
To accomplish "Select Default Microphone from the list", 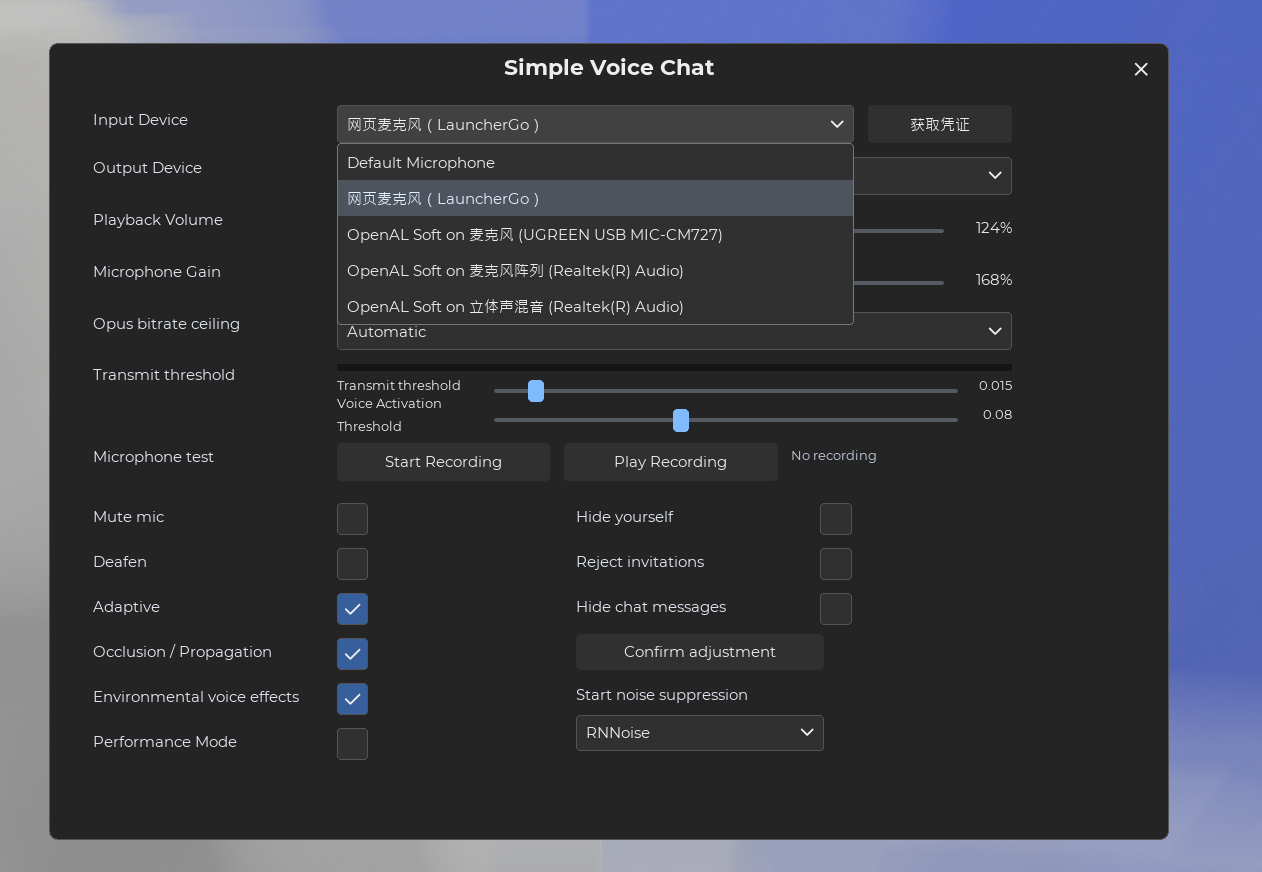I will 595,162.
